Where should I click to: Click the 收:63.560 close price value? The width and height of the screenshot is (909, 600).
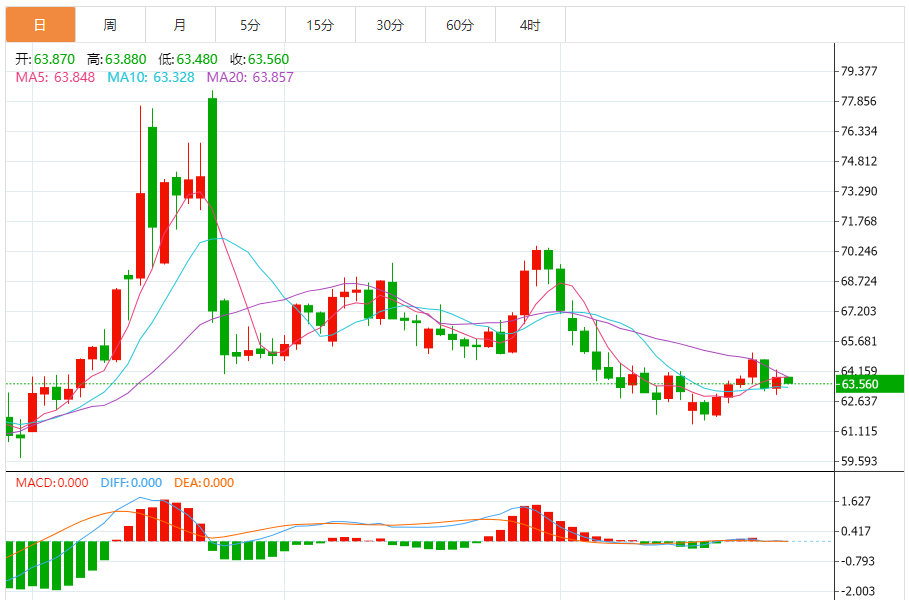click(259, 59)
